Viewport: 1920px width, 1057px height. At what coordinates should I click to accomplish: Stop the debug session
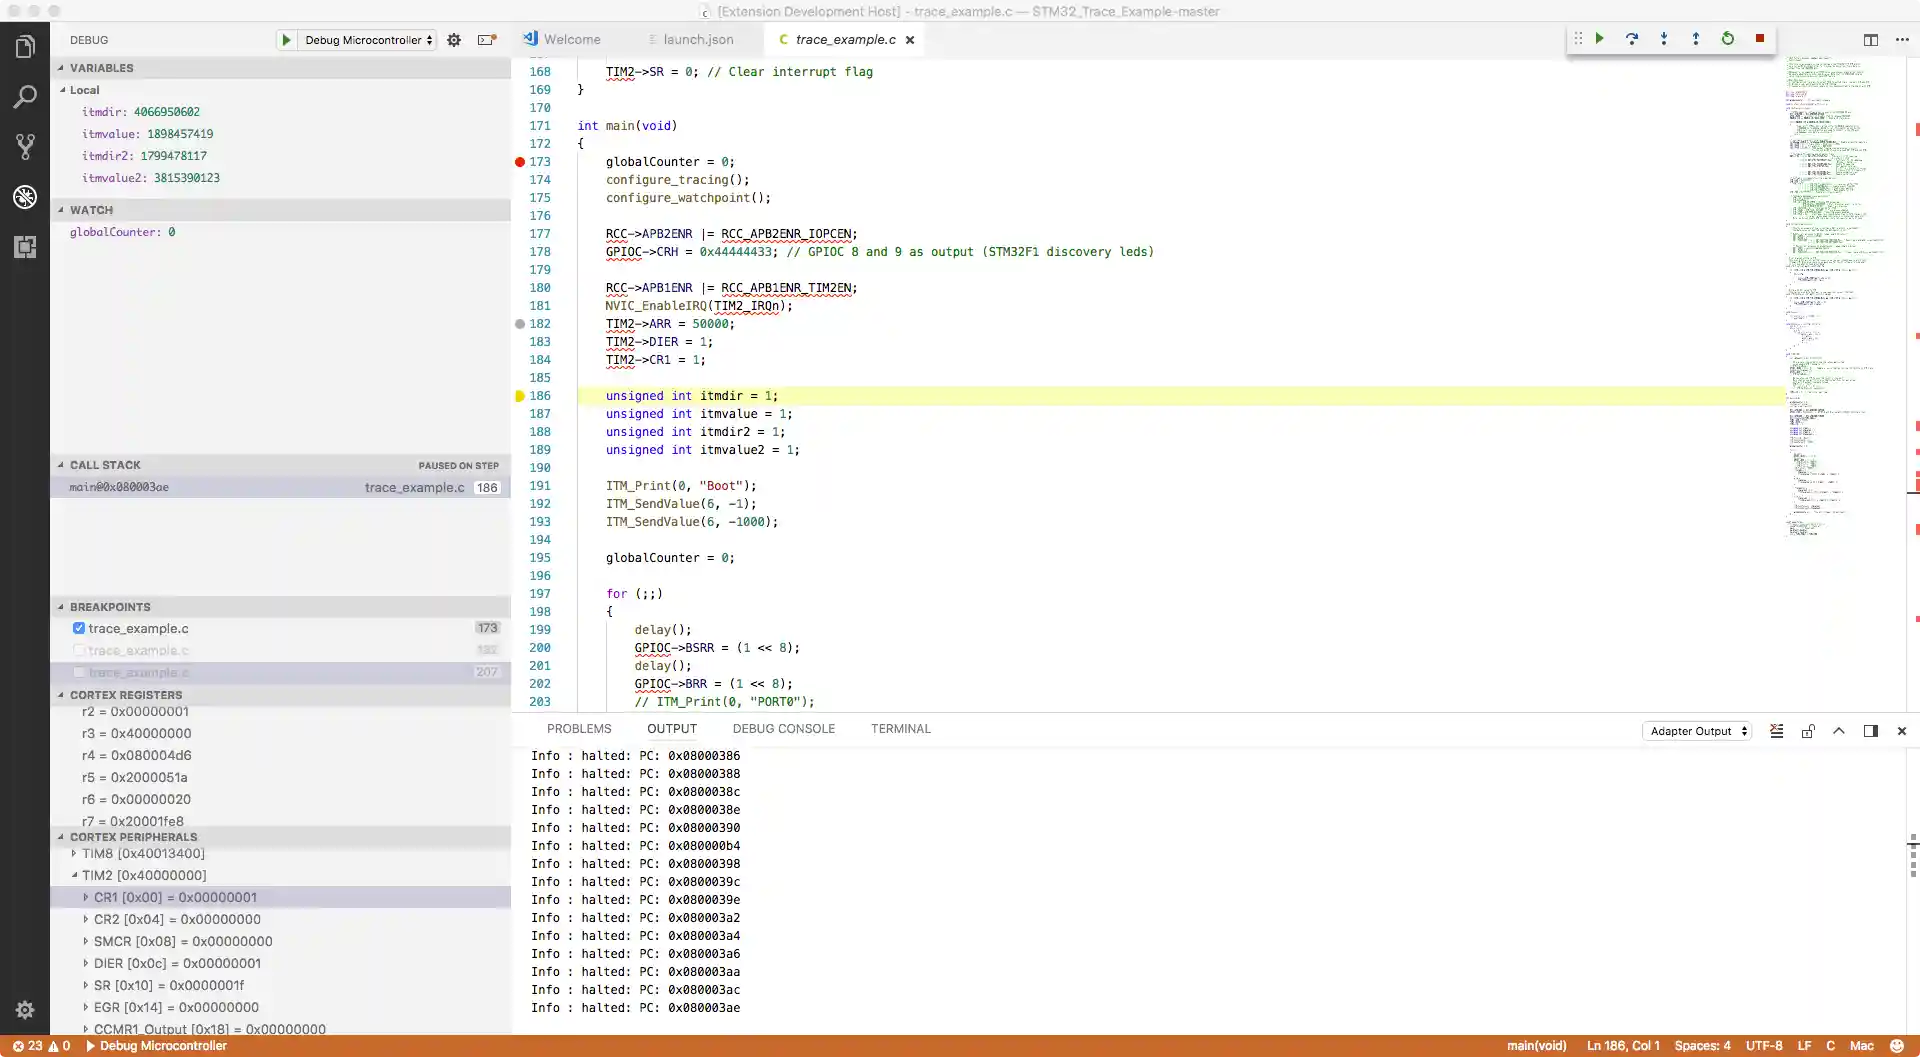(x=1760, y=39)
